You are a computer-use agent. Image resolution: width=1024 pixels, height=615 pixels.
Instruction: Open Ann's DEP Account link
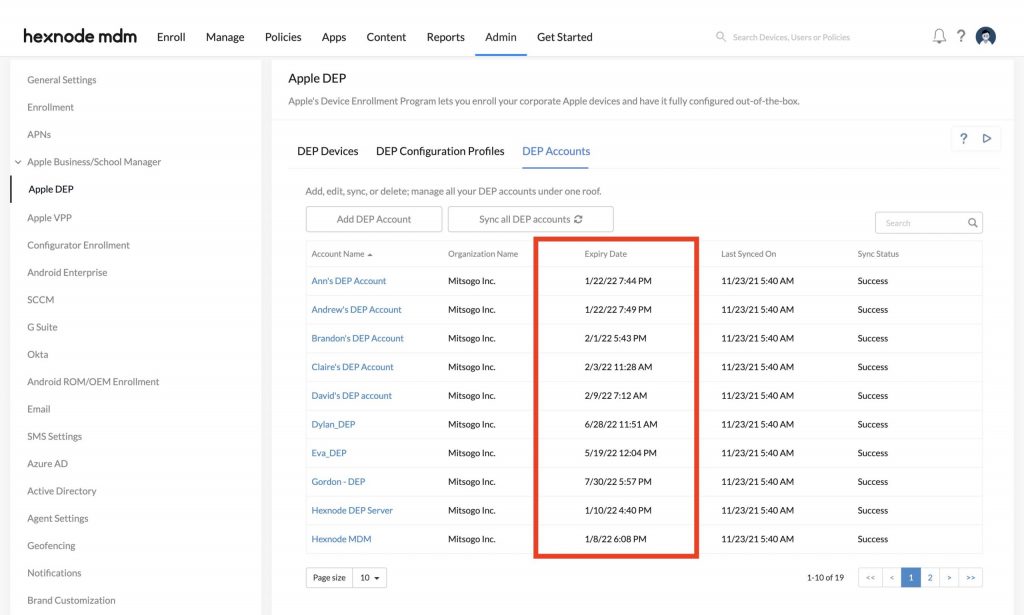tap(349, 281)
